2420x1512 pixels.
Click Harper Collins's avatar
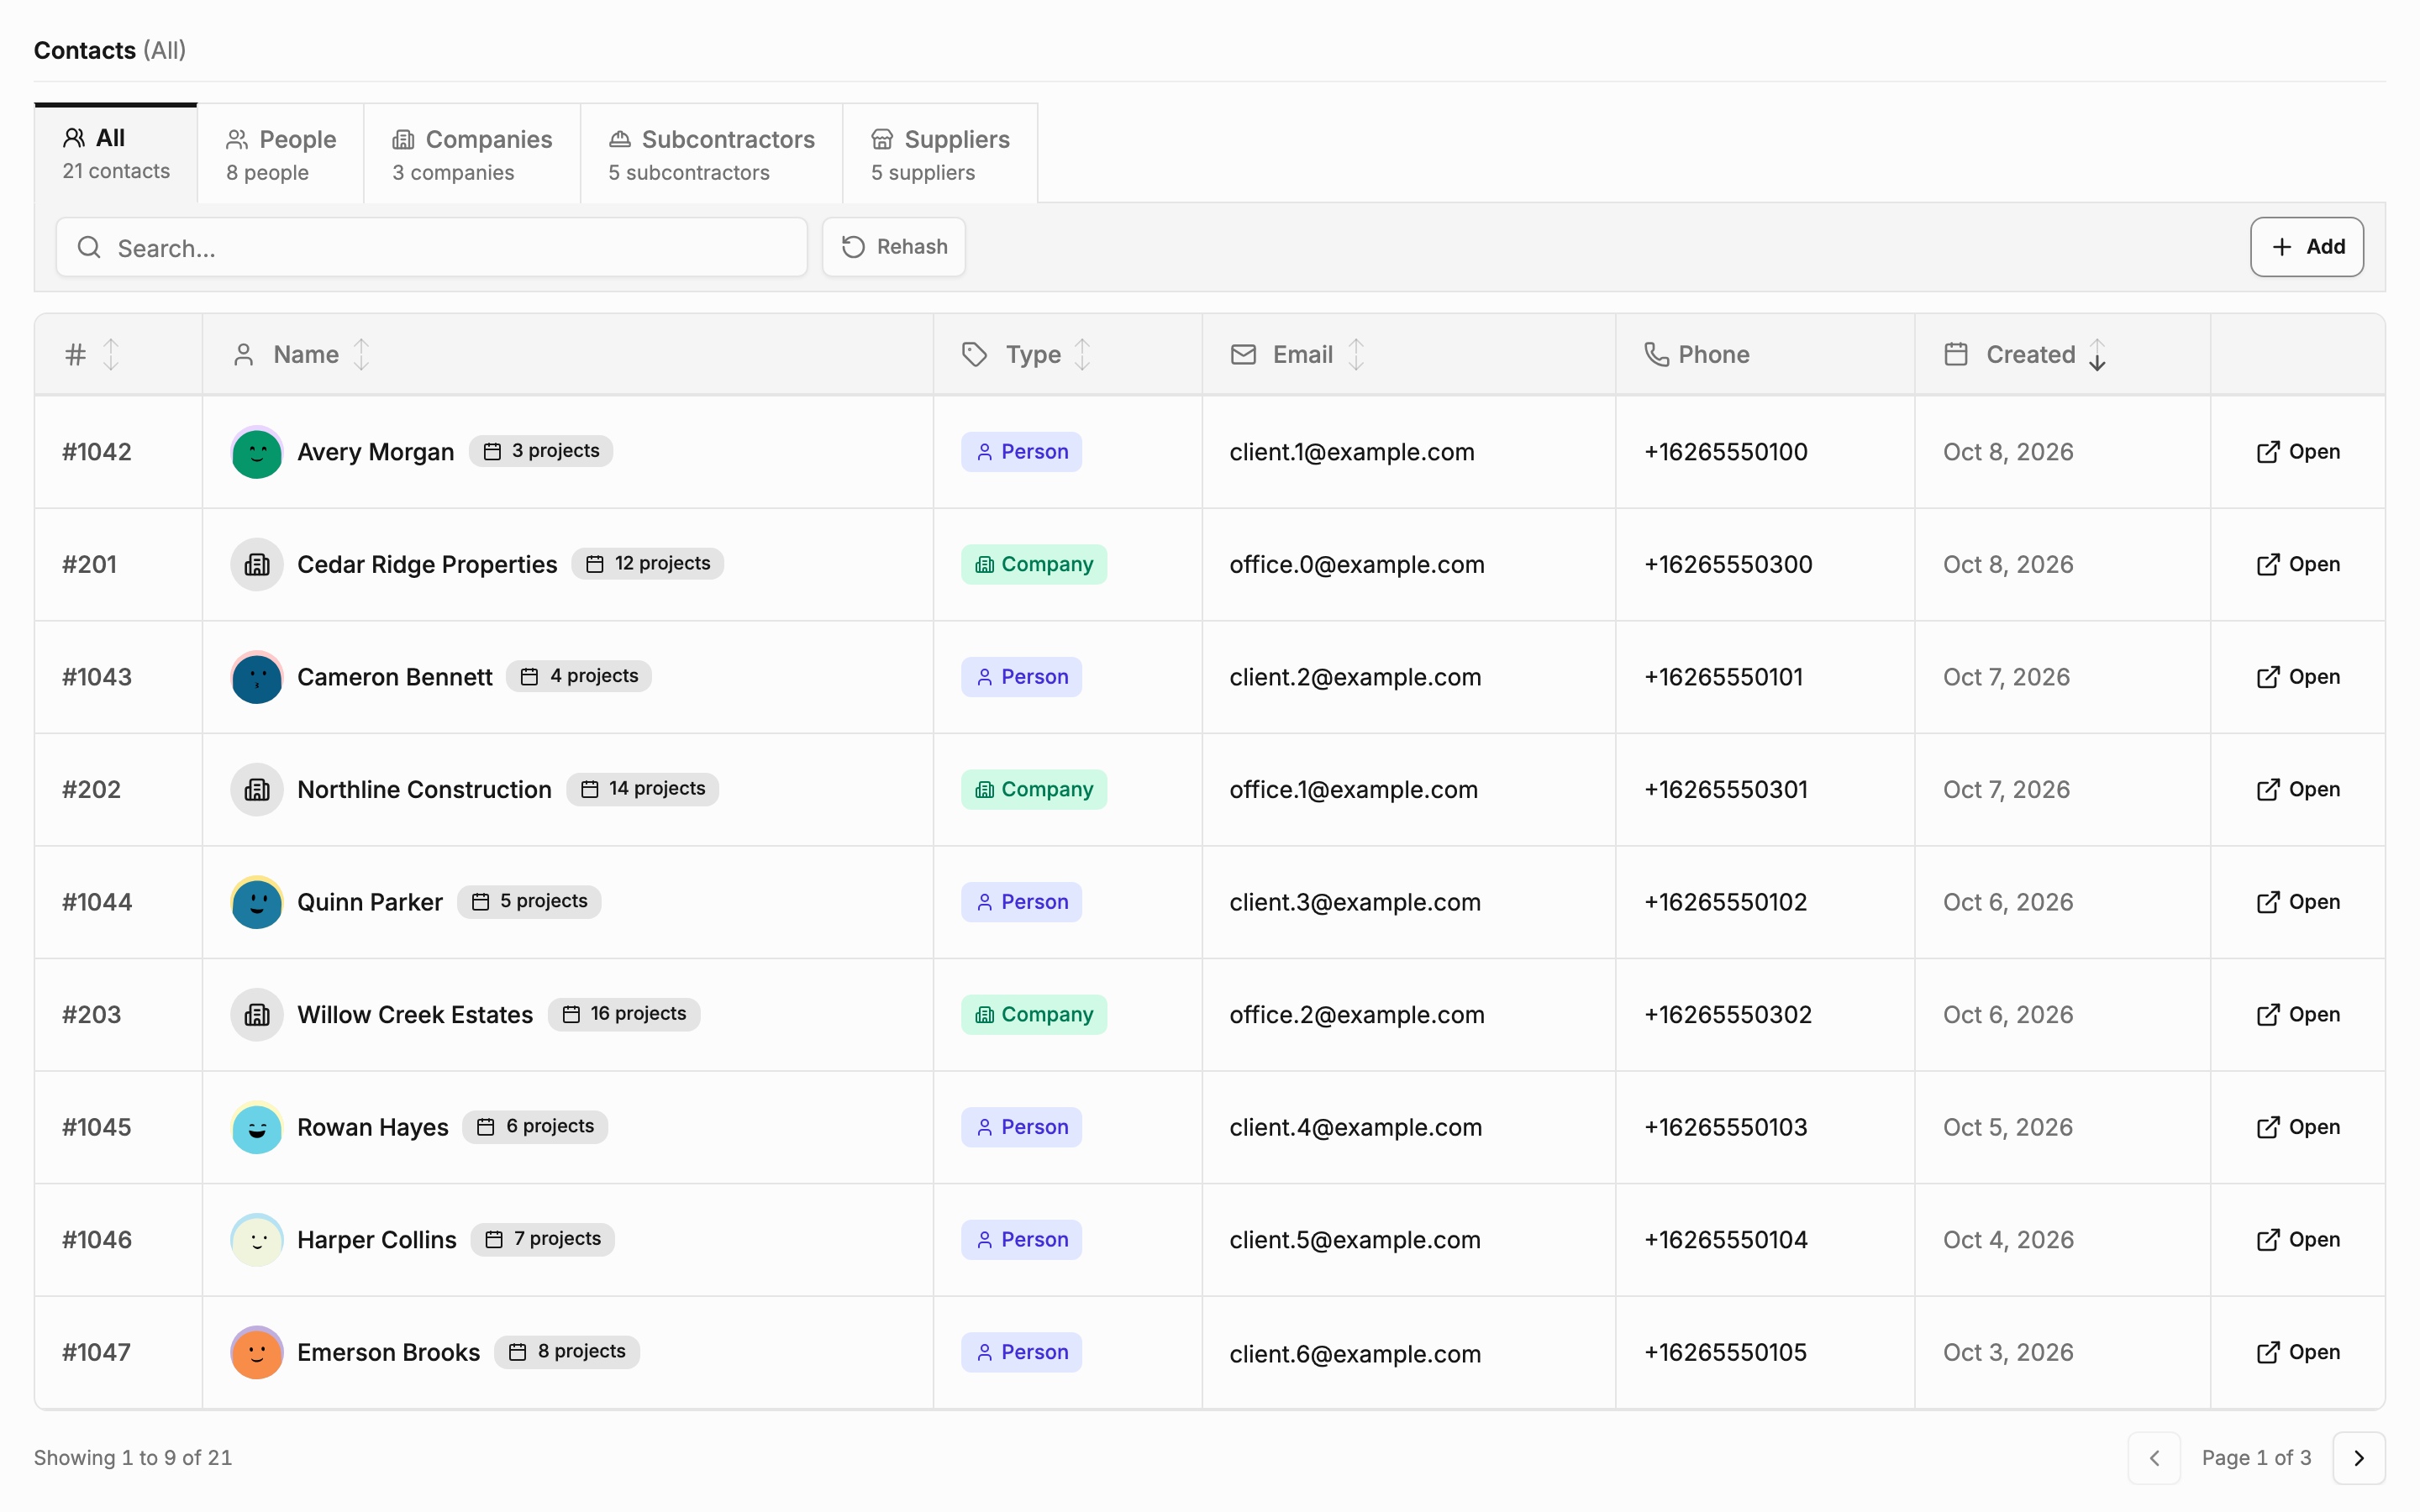pyautogui.click(x=257, y=1240)
